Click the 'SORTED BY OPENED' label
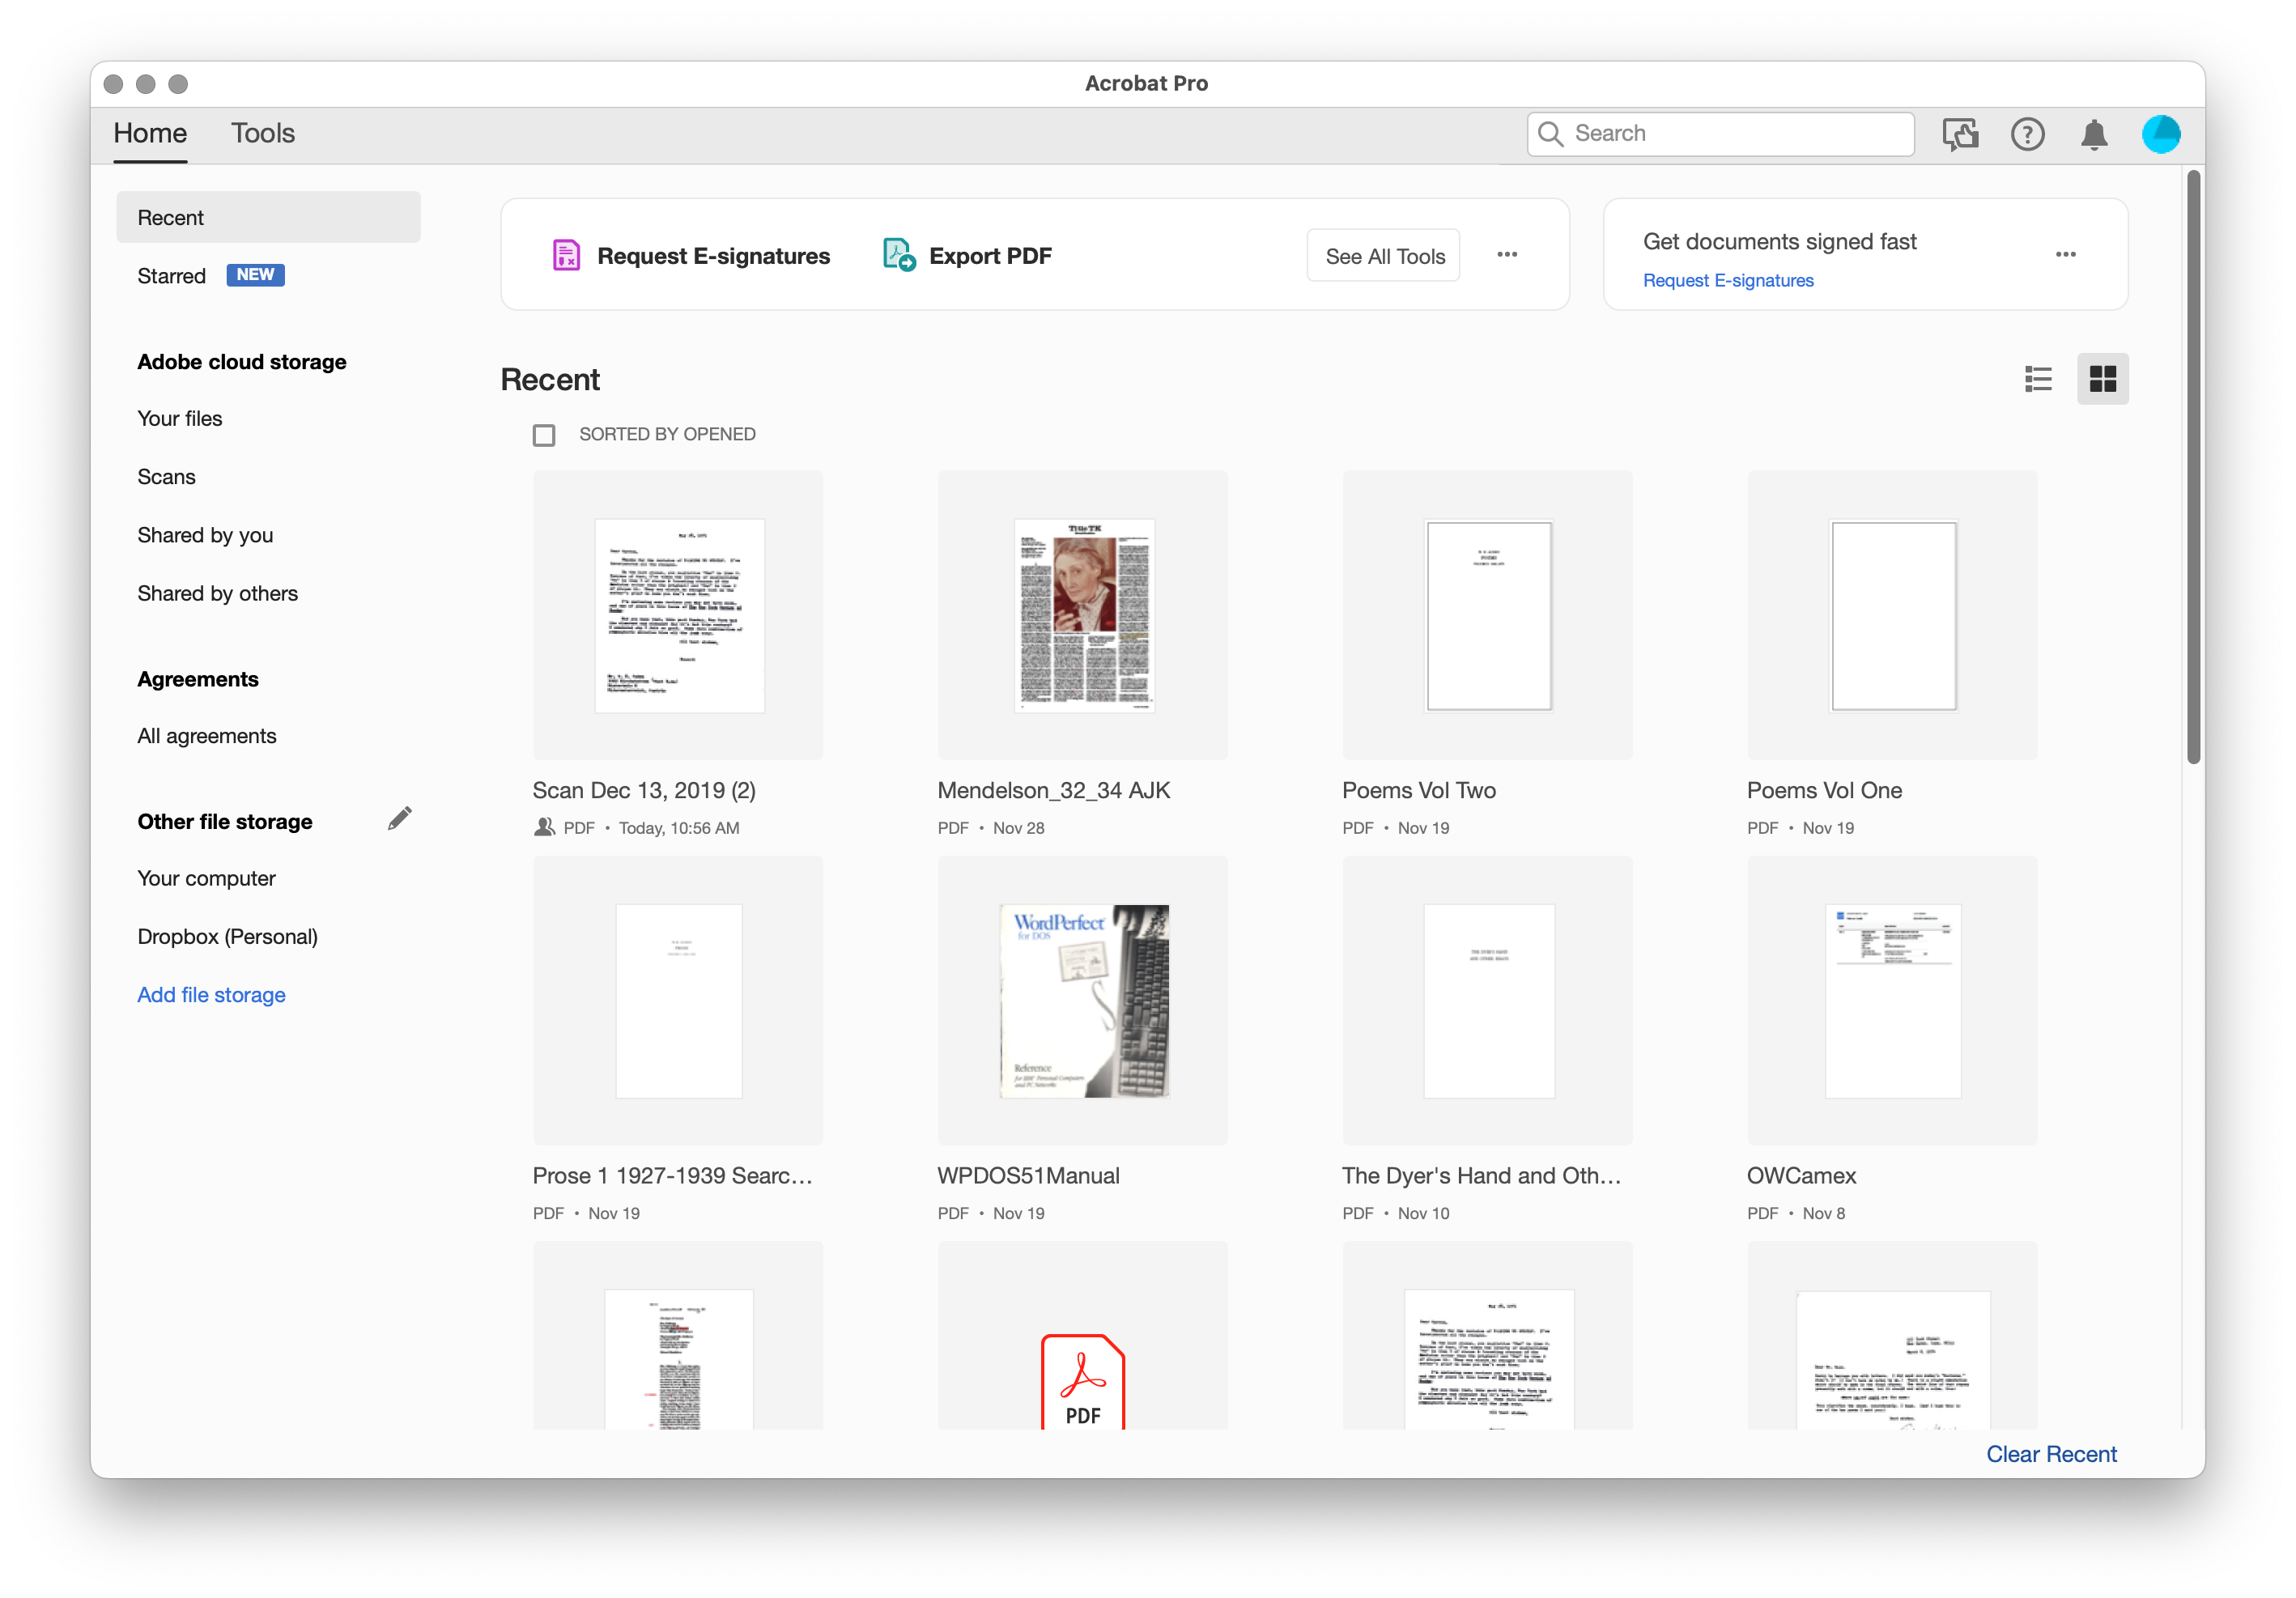The height and width of the screenshot is (1598, 2296). pos(667,435)
